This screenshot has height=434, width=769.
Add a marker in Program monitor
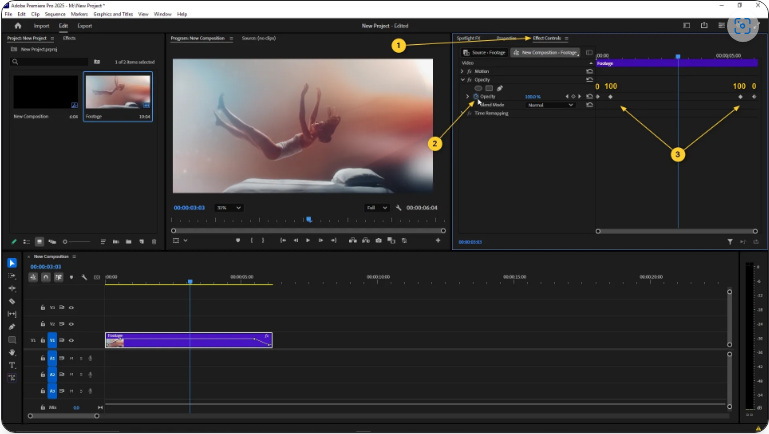(x=238, y=240)
